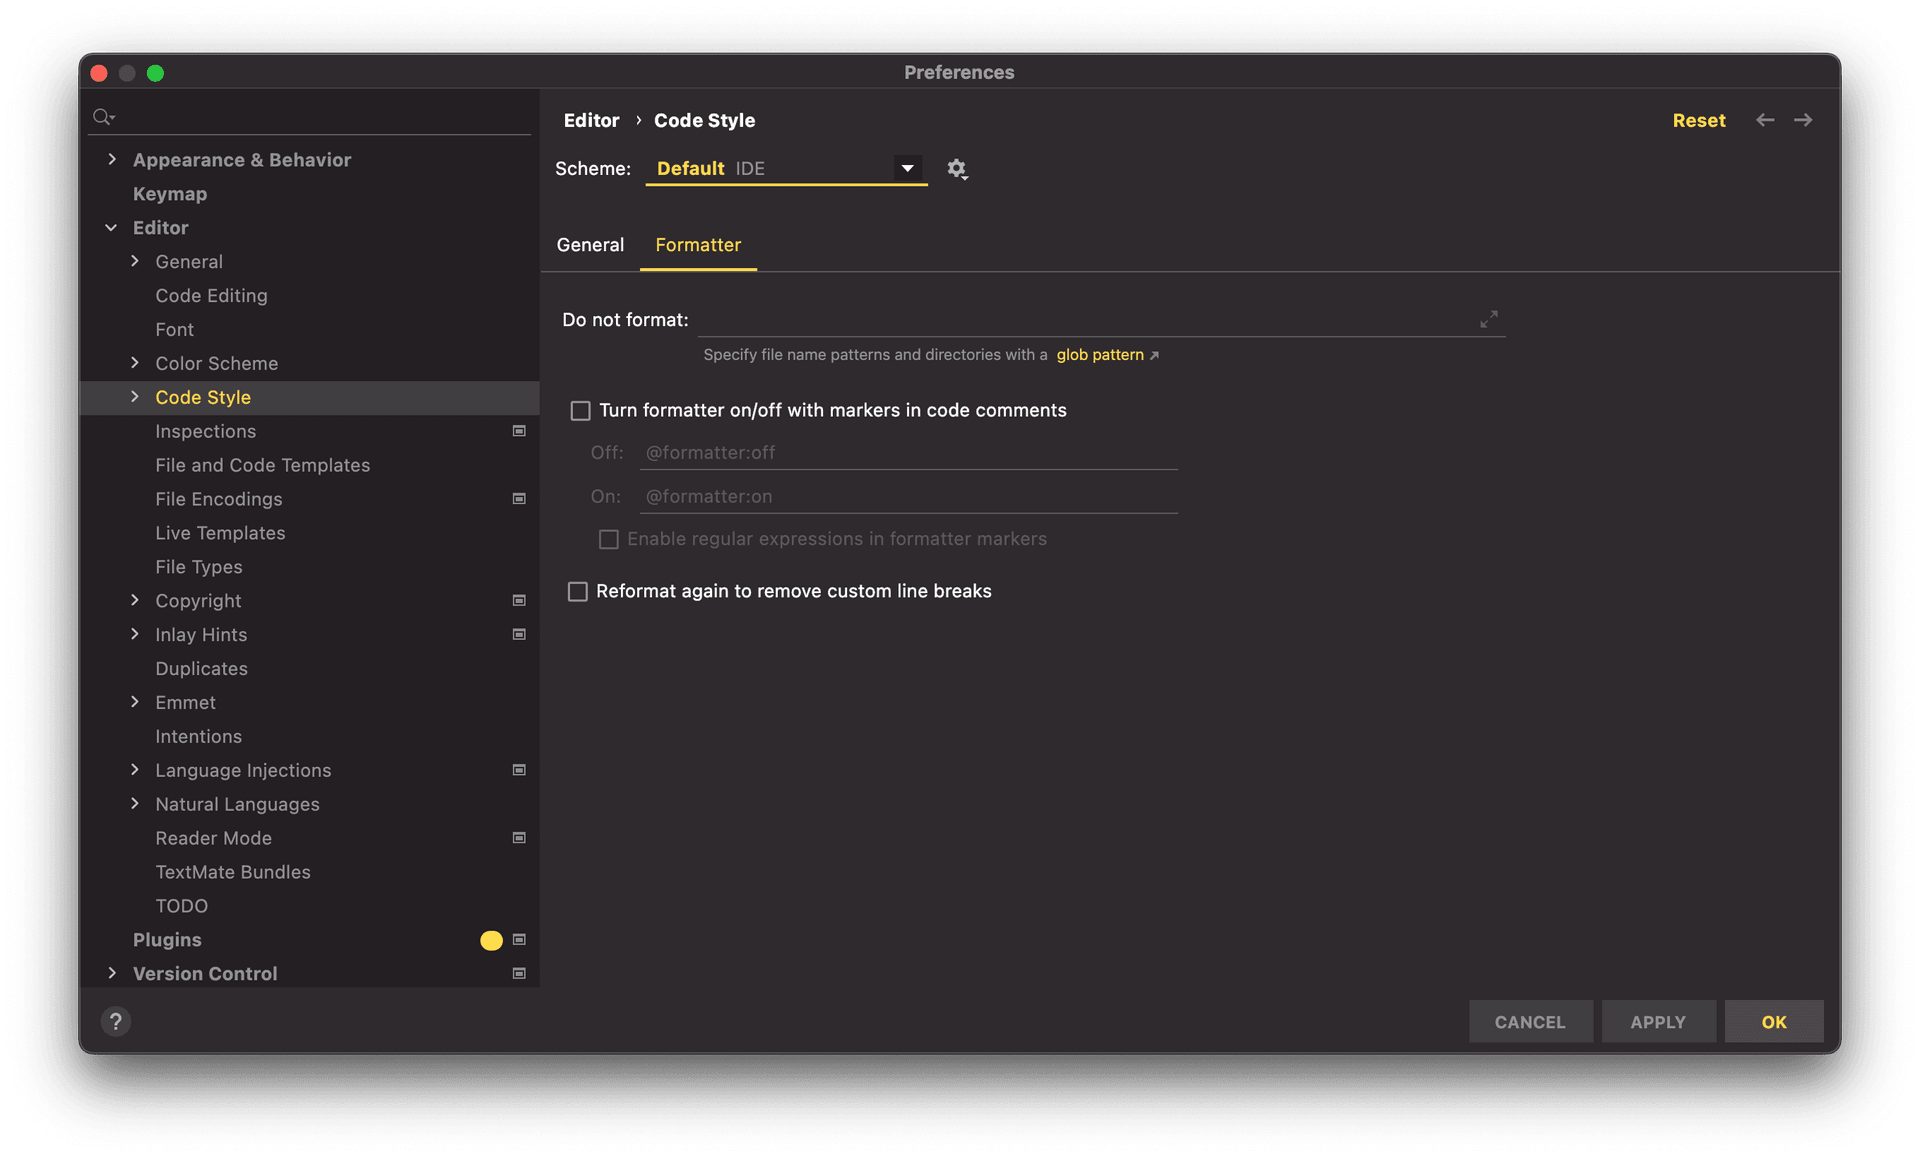The width and height of the screenshot is (1920, 1158).
Task: Switch to the General tab
Action: [590, 245]
